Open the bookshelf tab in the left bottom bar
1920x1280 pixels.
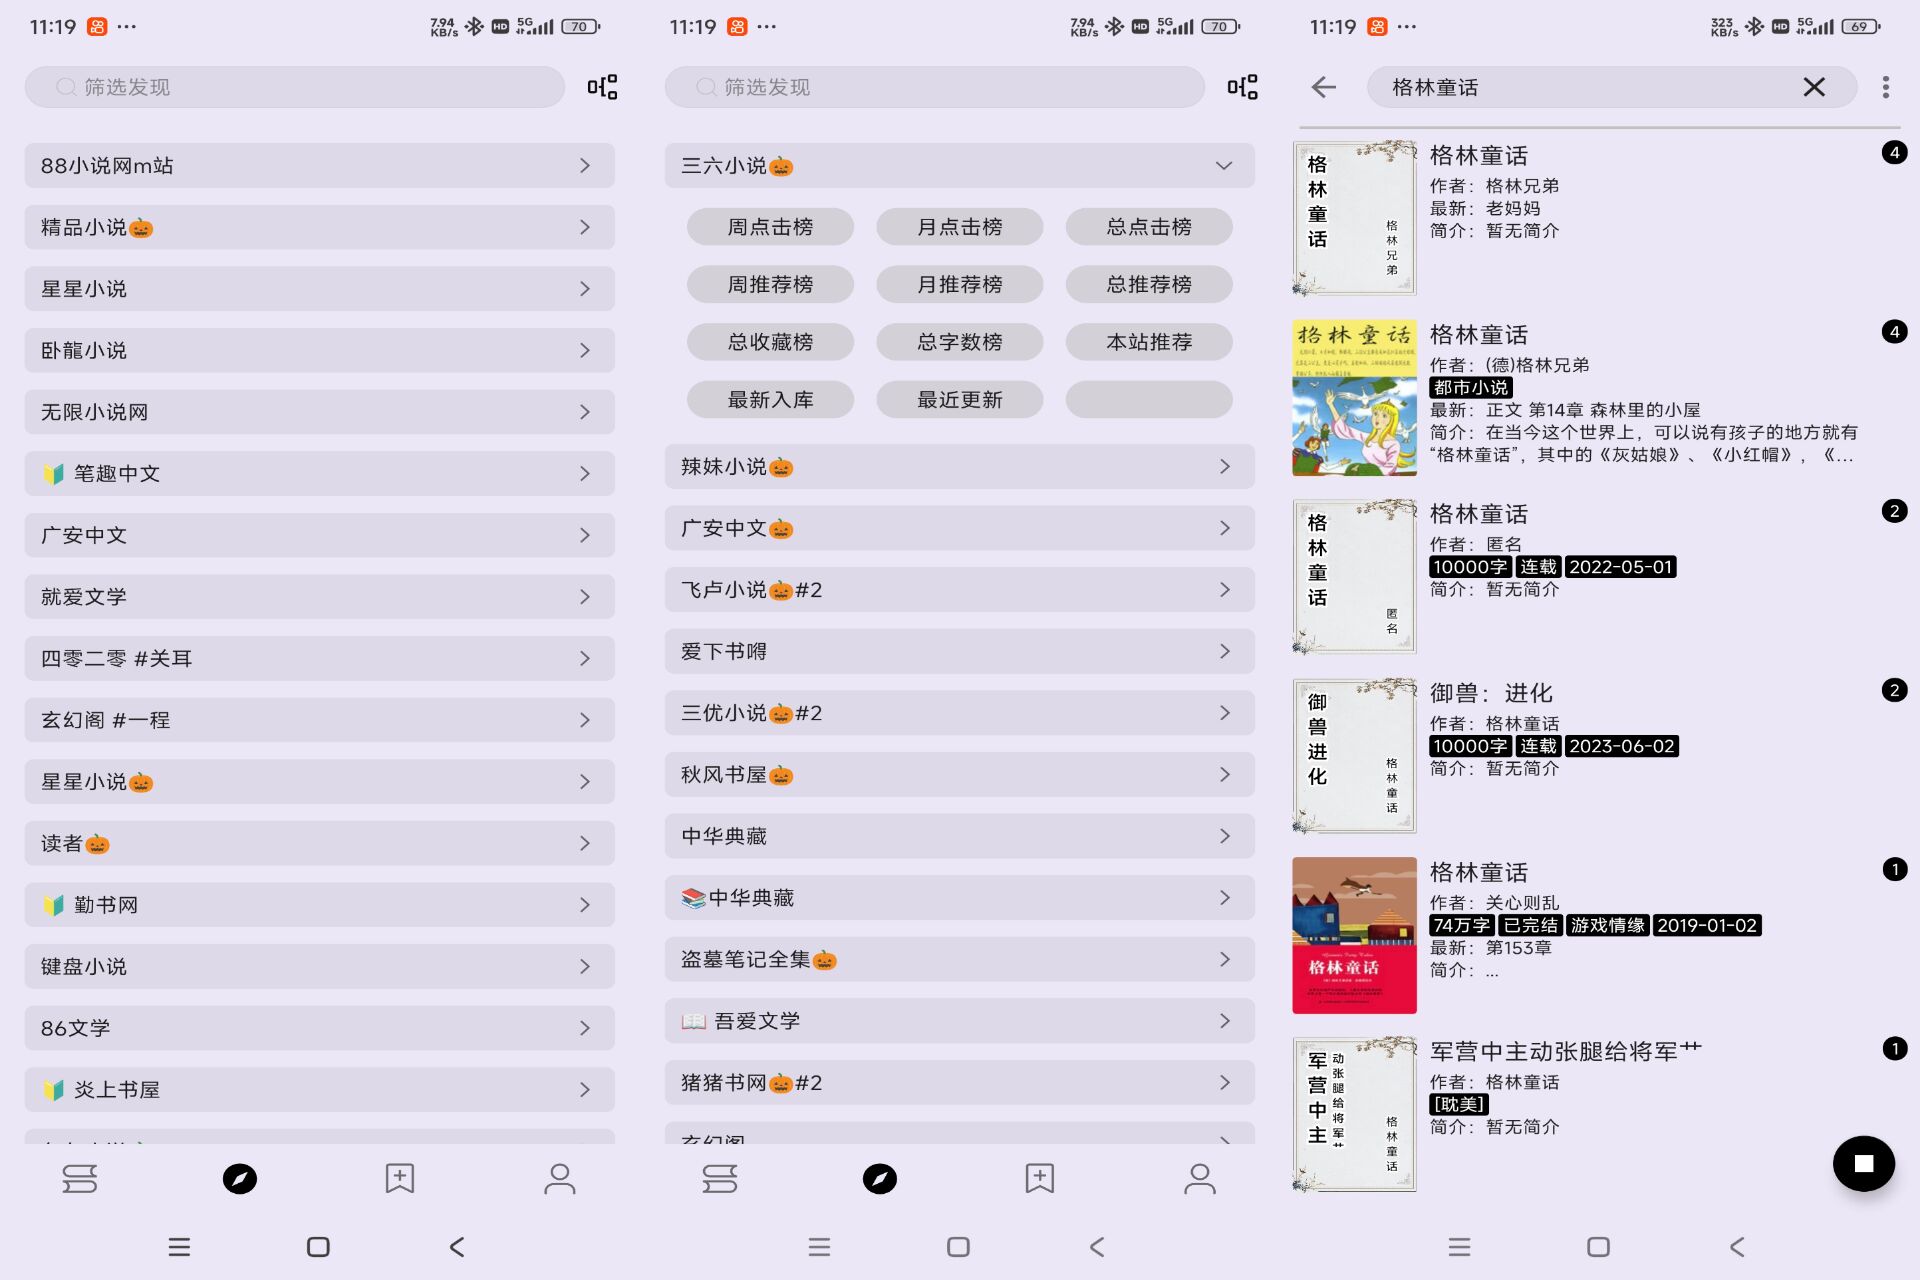80,1179
